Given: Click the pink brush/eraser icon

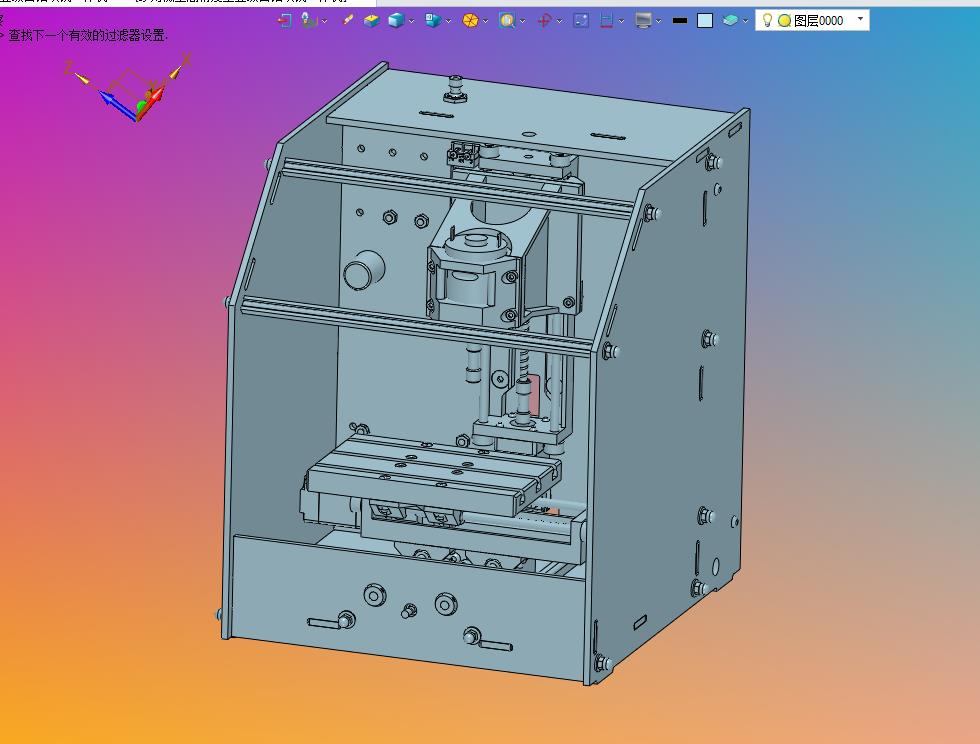Looking at the screenshot, I should click(x=348, y=21).
